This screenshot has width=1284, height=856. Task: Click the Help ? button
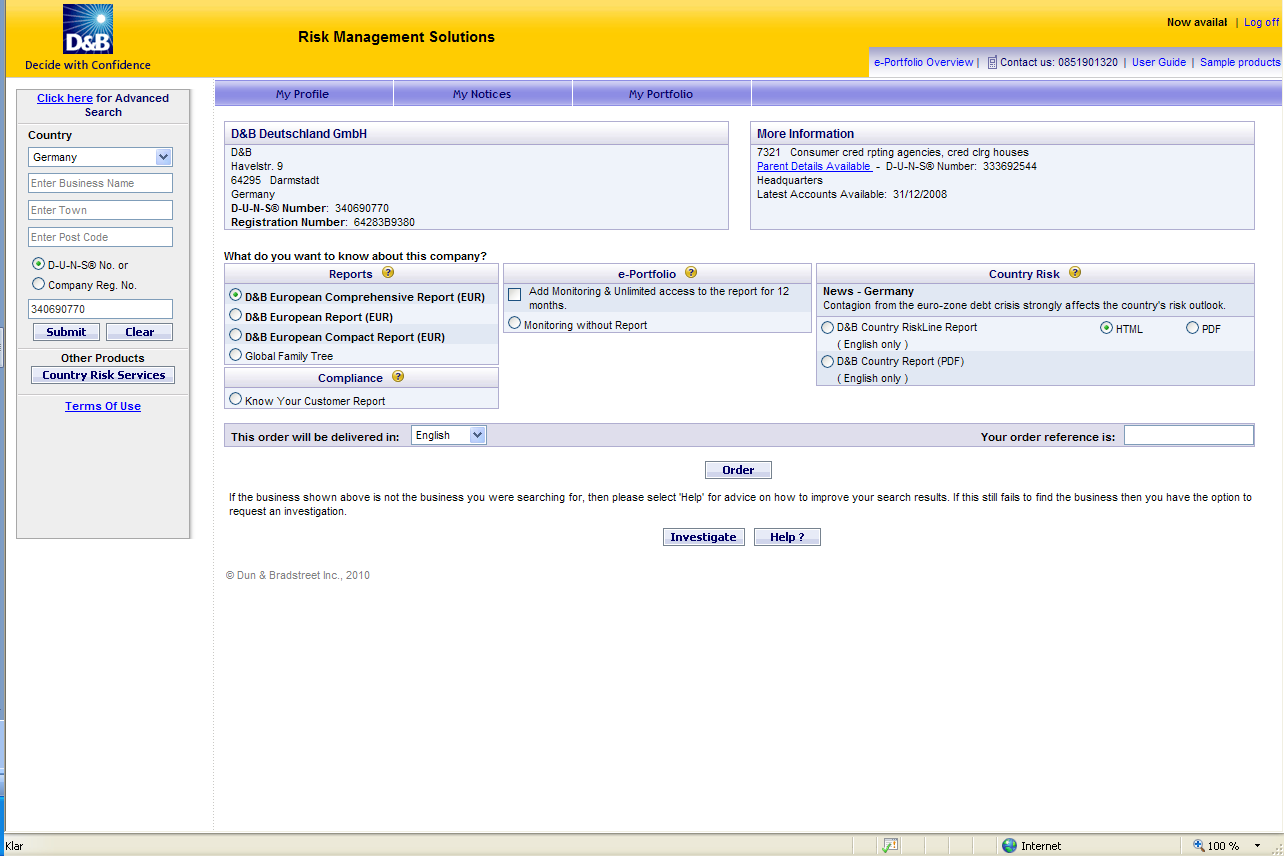click(x=787, y=537)
